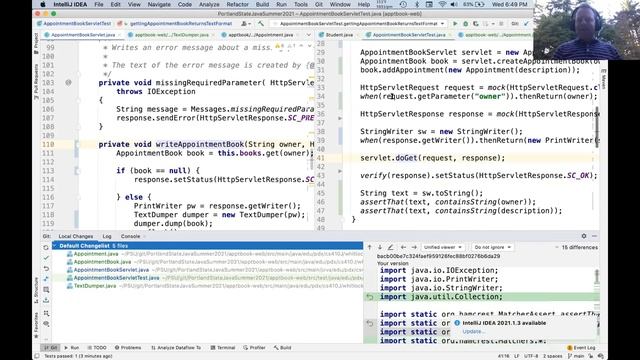640x360 pixels.
Task: Collapse the Default Changelist node
Action: pos(55,246)
